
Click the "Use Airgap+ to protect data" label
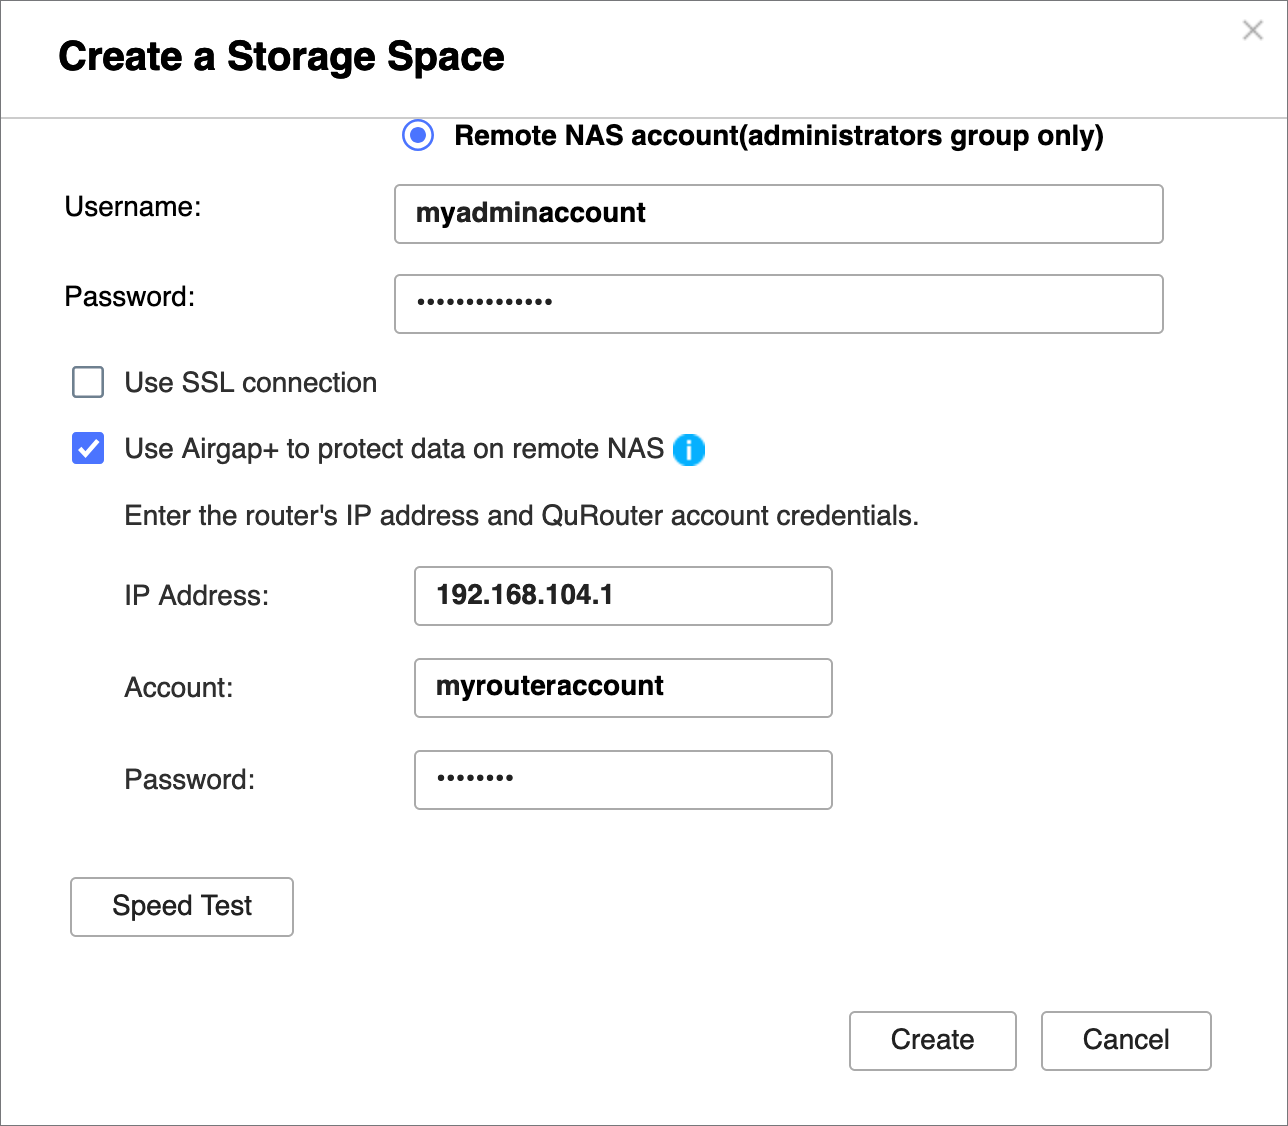click(394, 449)
